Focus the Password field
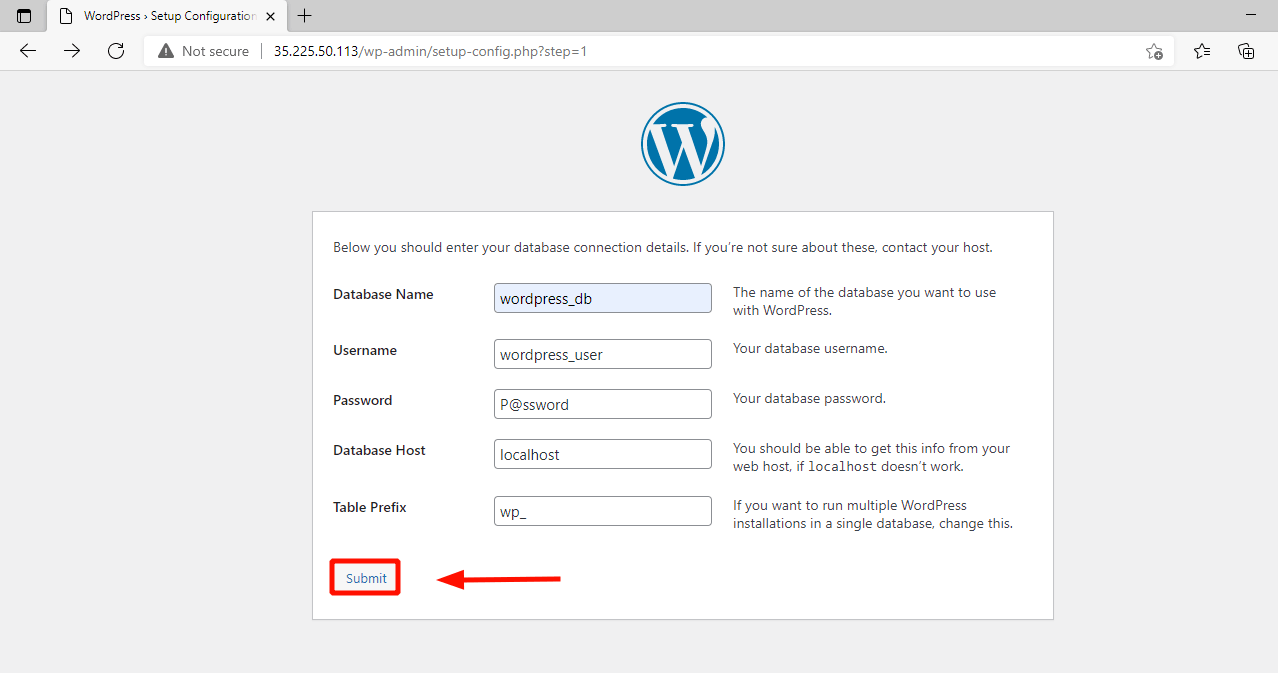 [603, 404]
